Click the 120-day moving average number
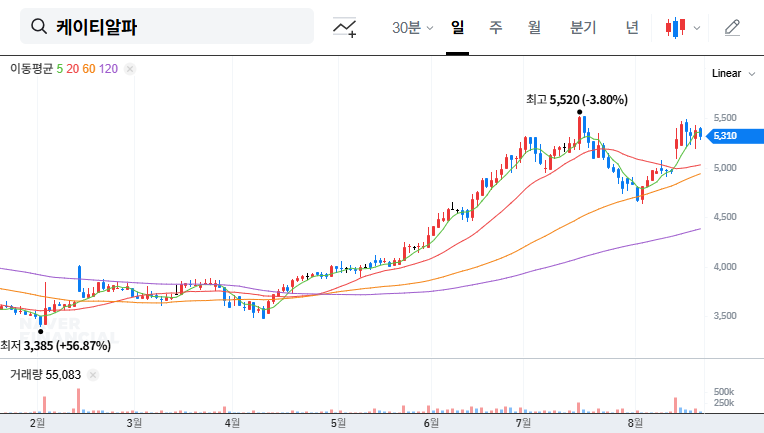The image size is (764, 433). [x=109, y=69]
